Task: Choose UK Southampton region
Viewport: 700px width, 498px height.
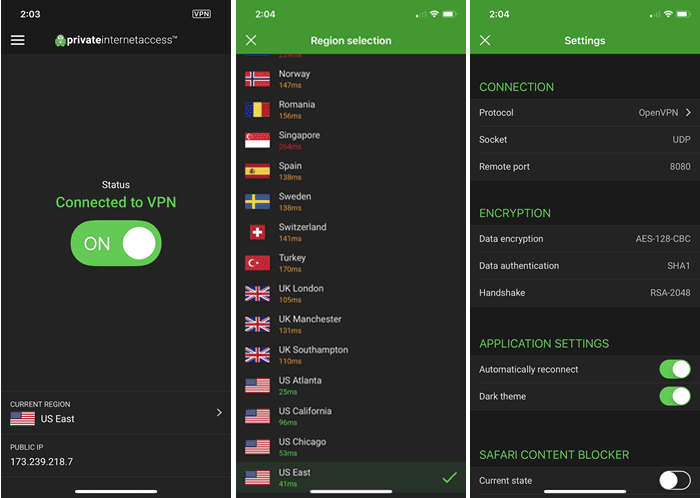Action: tap(351, 355)
